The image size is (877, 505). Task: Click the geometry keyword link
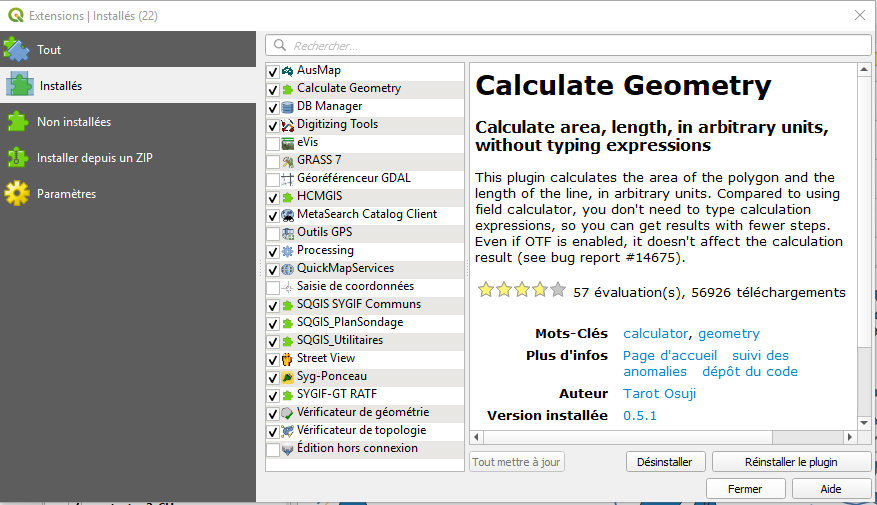[729, 334]
